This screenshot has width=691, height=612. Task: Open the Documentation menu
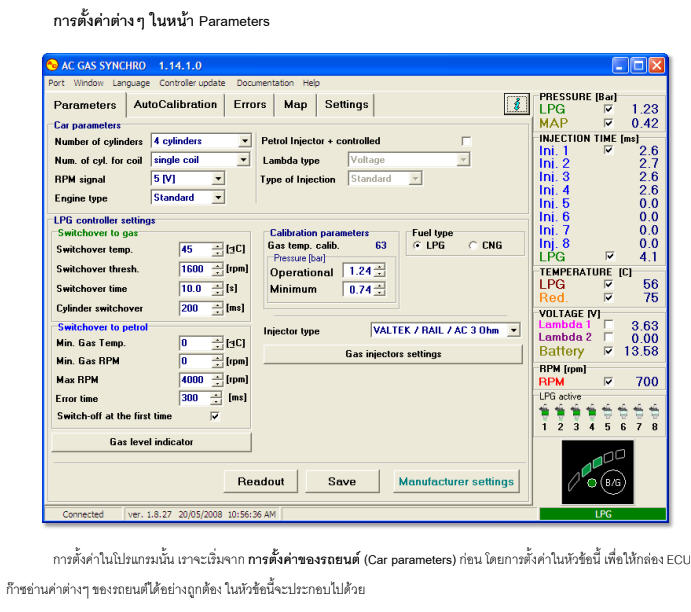pos(265,83)
